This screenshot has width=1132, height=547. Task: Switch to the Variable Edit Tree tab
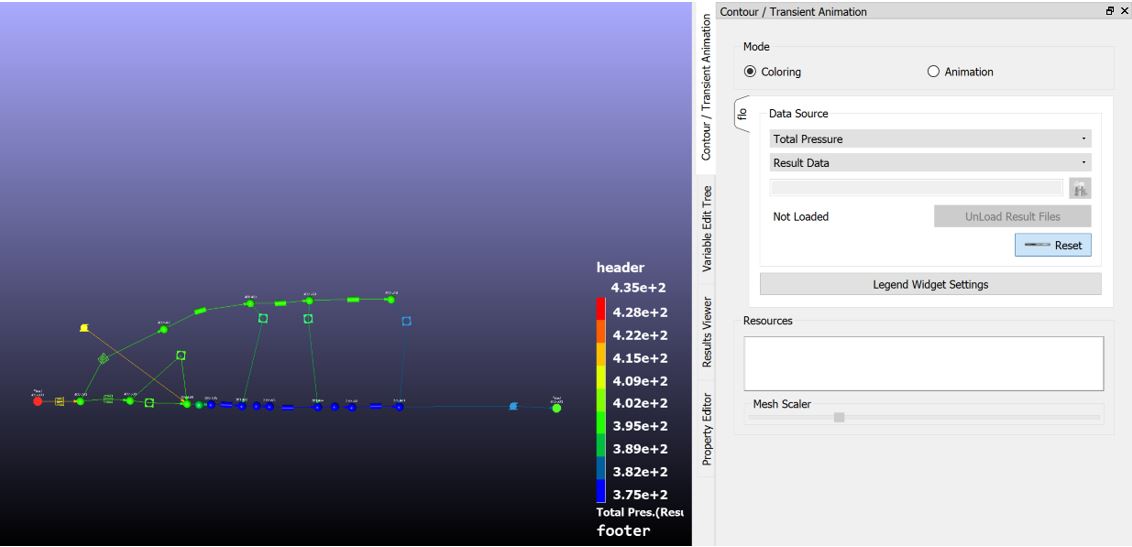point(707,229)
